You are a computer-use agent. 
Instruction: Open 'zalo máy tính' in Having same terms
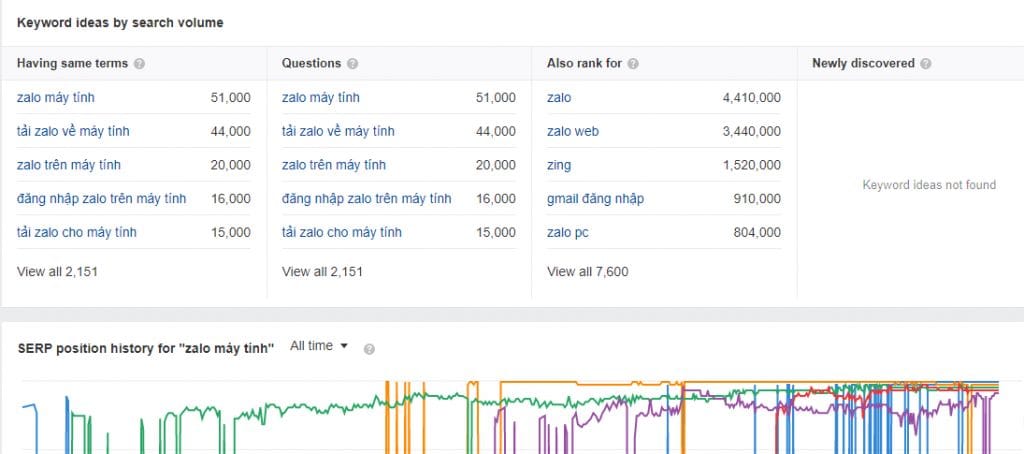(x=56, y=98)
